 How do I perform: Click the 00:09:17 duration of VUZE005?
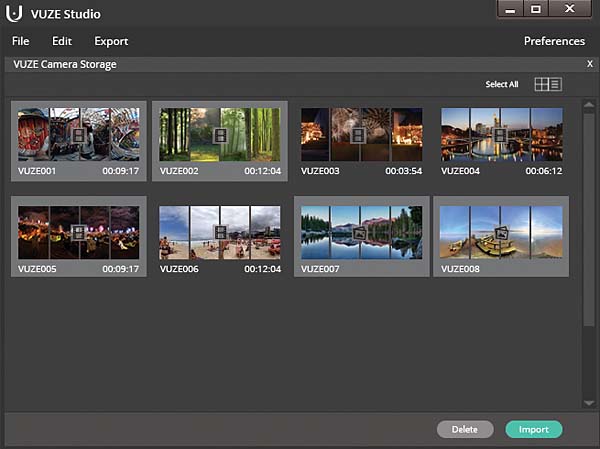coord(121,269)
